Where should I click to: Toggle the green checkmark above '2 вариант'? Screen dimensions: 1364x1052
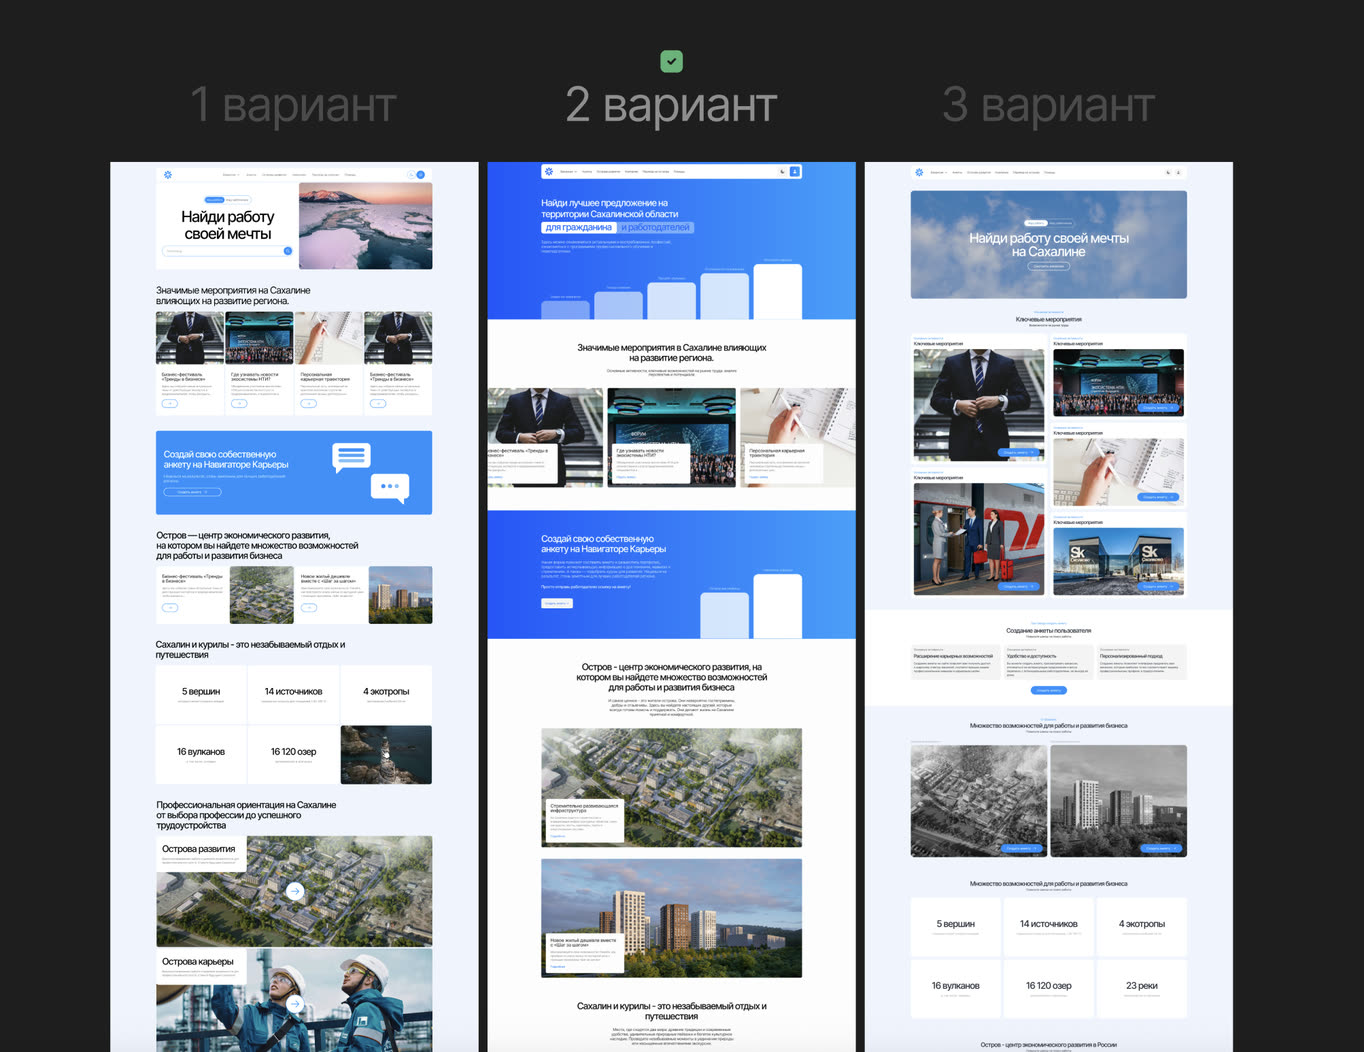point(672,62)
